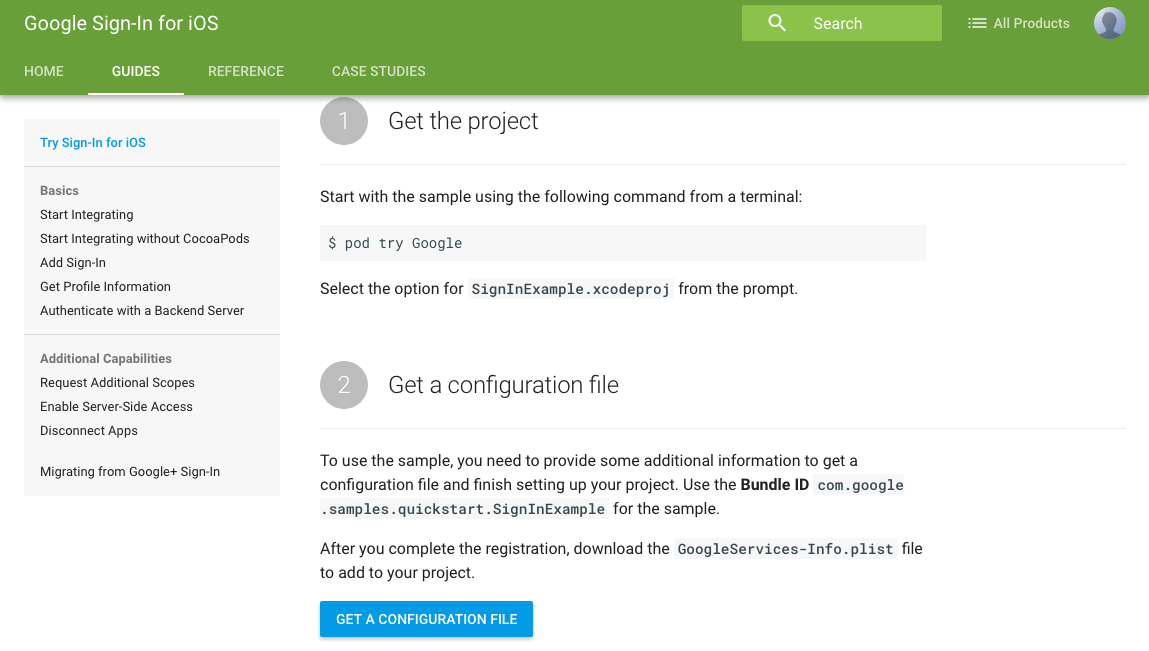
Task: Open the Get Profile Information link
Action: [105, 287]
